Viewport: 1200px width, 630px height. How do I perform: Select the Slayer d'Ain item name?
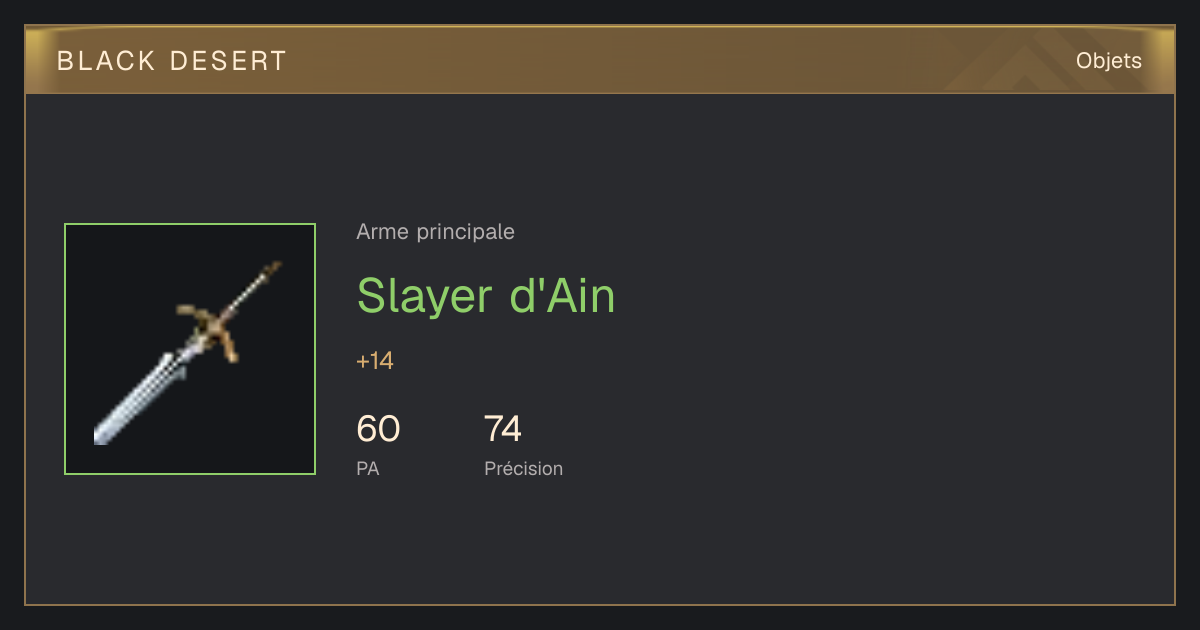[486, 295]
